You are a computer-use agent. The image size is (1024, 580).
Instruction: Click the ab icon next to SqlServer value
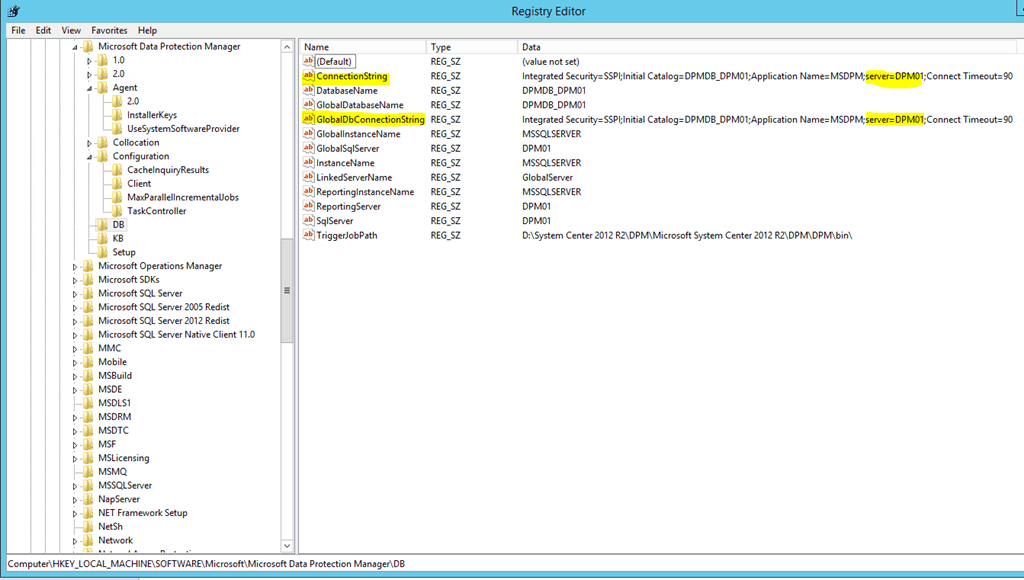tap(307, 220)
